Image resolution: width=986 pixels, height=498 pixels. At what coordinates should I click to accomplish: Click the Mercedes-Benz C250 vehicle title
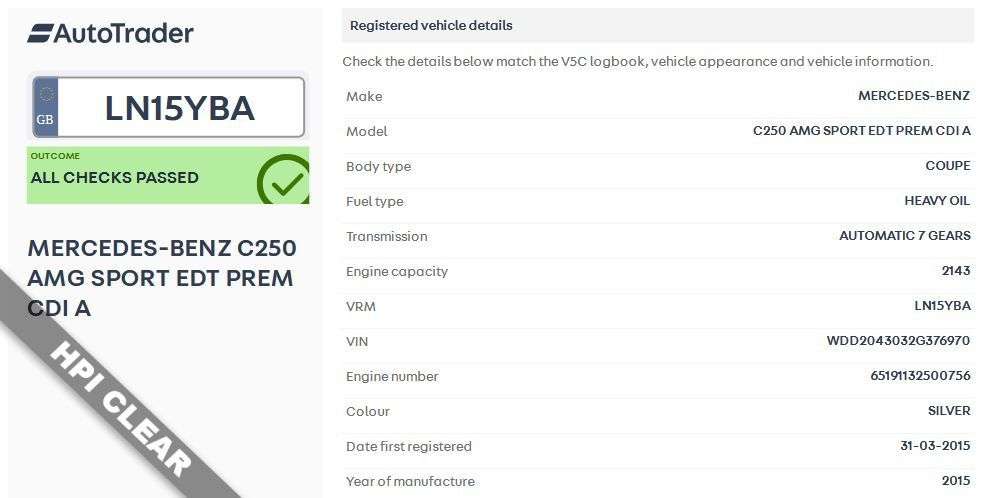point(161,277)
